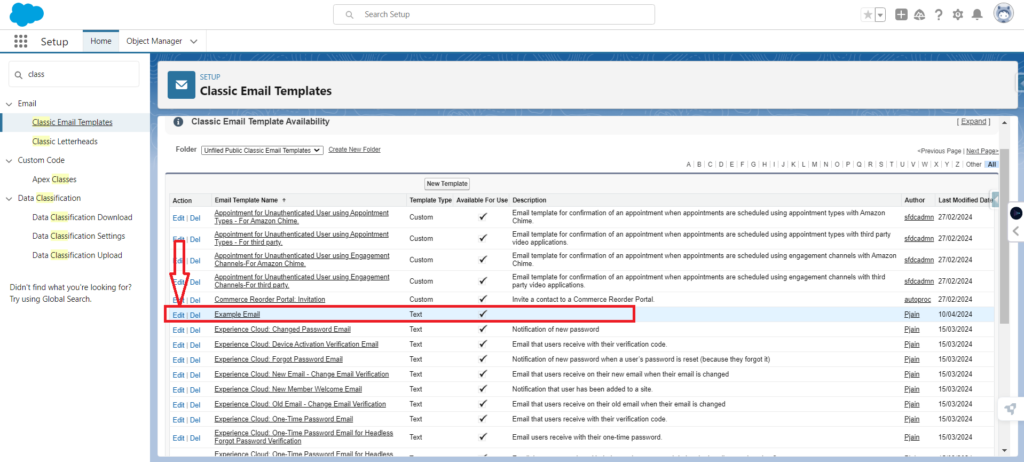The height and width of the screenshot is (462, 1024).
Task: Click the Create New Folder link
Action: click(x=354, y=150)
